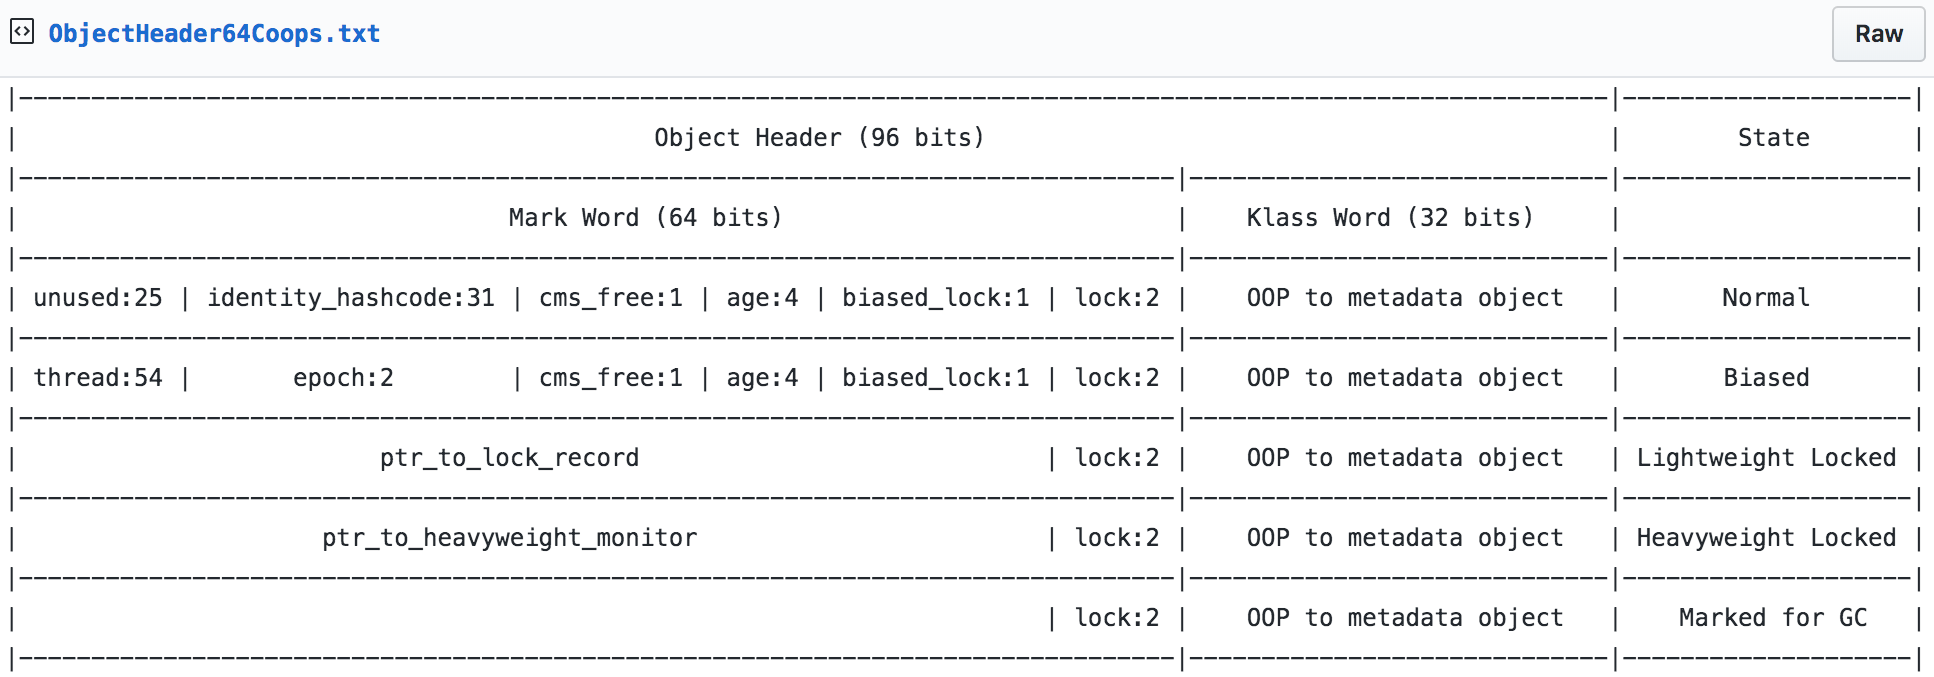This screenshot has width=1934, height=677.
Task: Click the code file icon beside filename
Action: [22, 32]
